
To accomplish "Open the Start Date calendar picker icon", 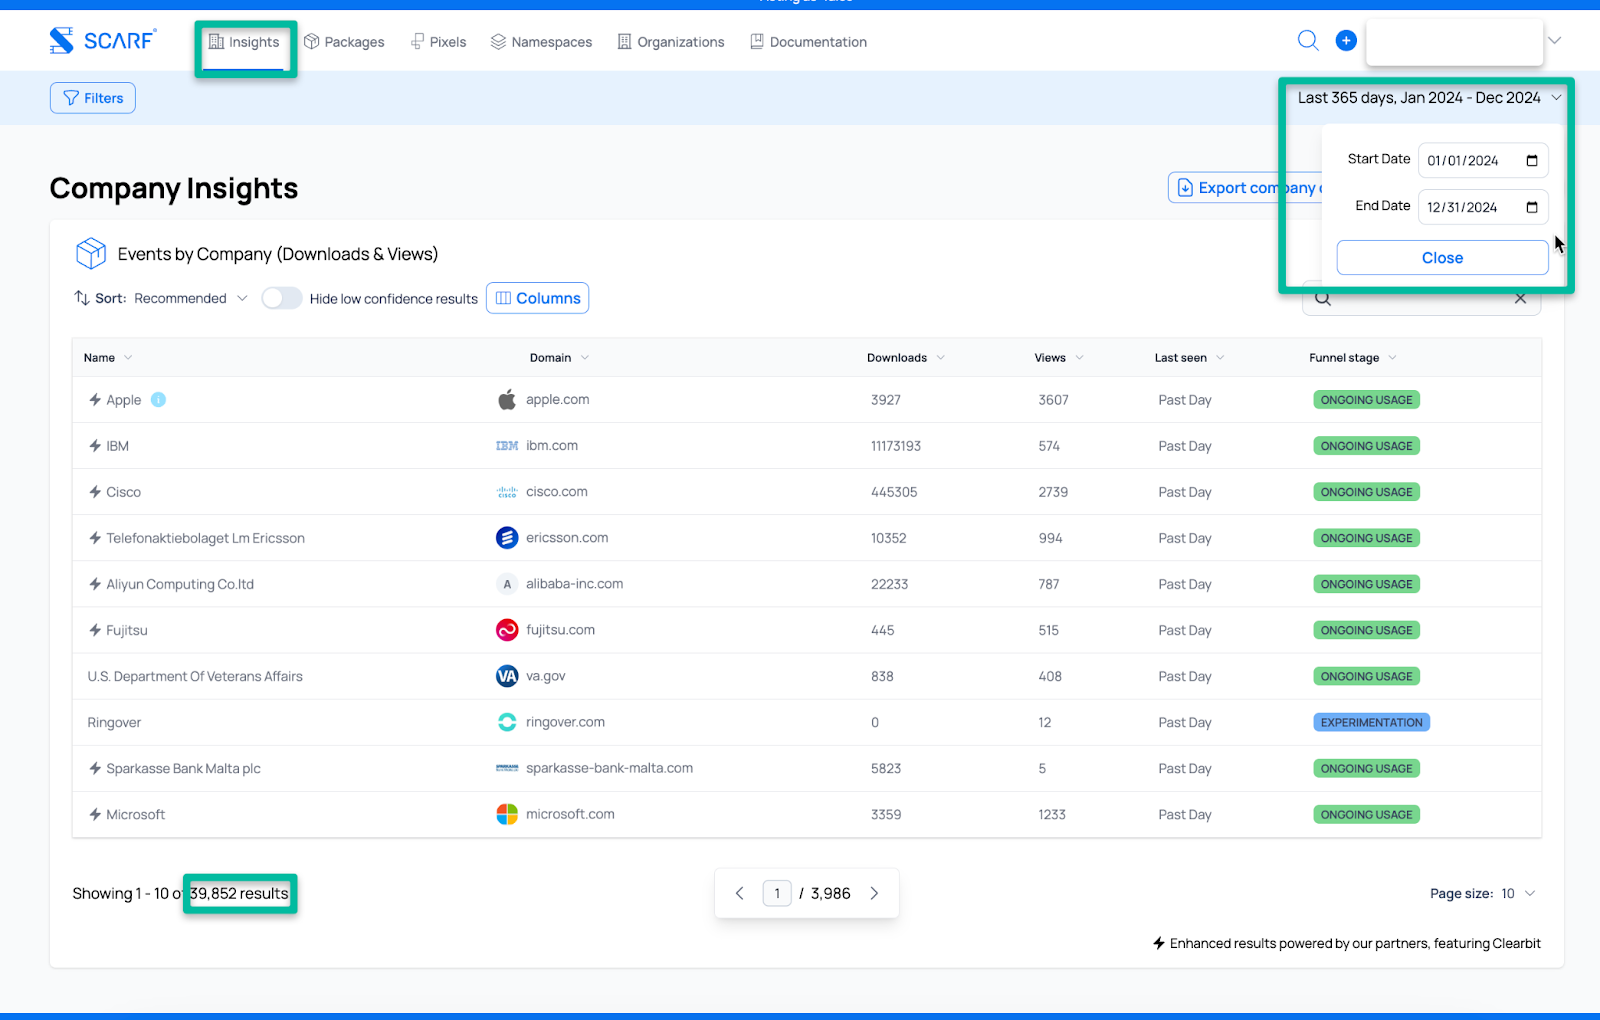I will click(x=1532, y=161).
